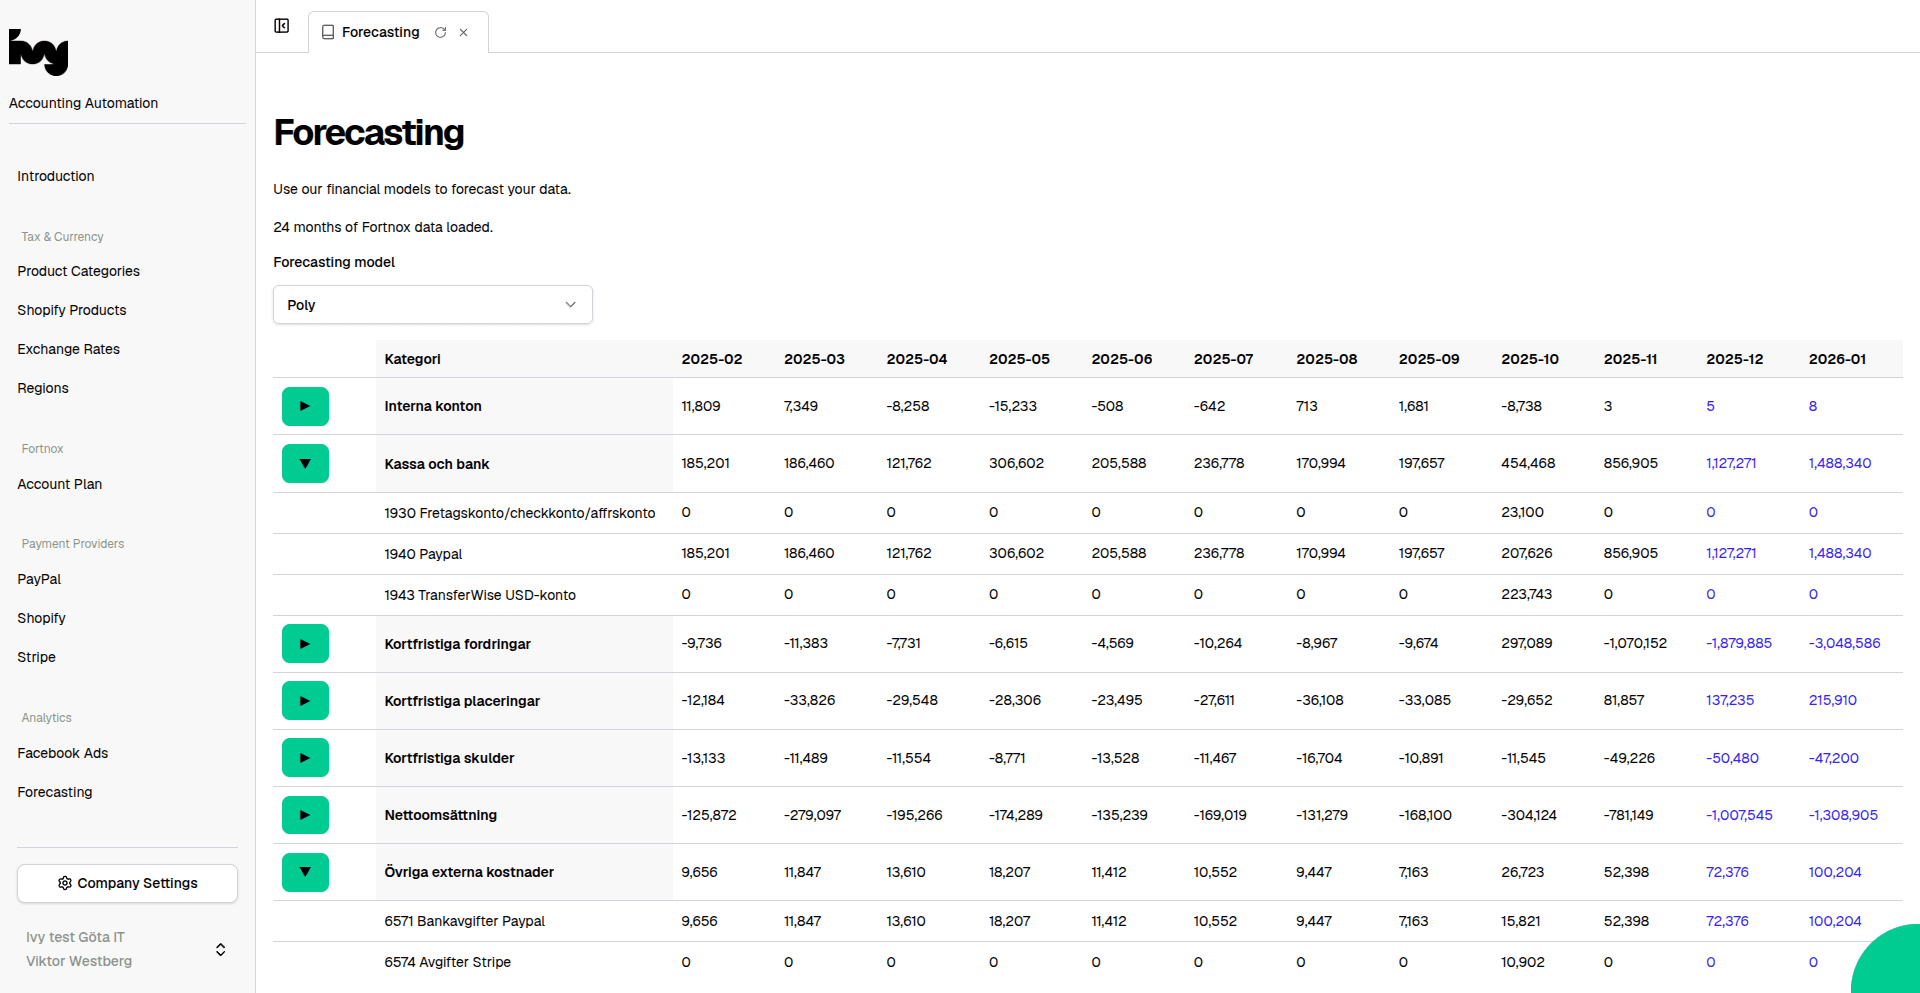Open the Facebook Ads page

coord(62,753)
